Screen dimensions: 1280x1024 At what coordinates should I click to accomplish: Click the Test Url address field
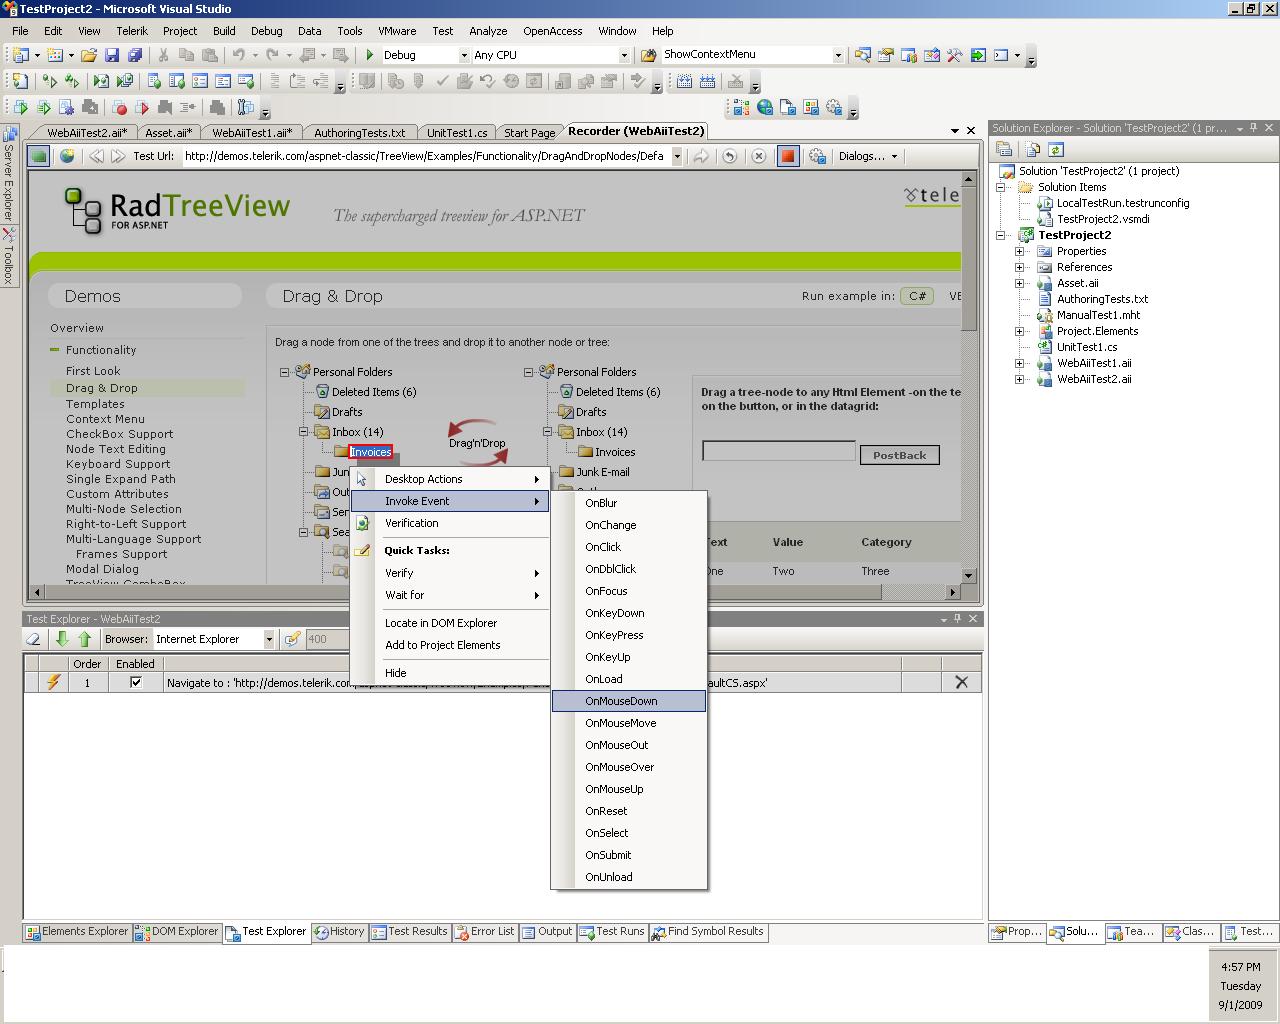[x=425, y=156]
